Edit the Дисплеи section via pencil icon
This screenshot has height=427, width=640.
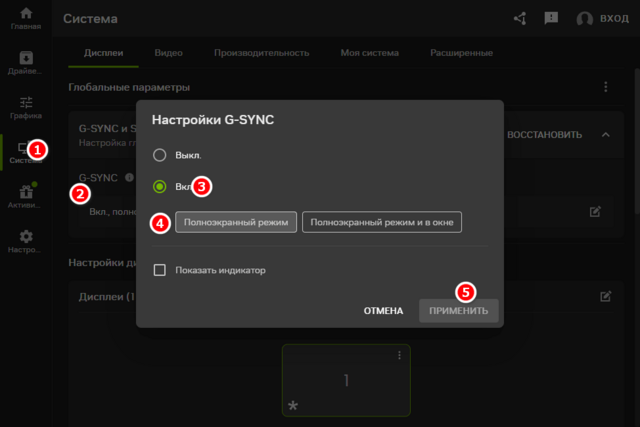pyautogui.click(x=606, y=296)
